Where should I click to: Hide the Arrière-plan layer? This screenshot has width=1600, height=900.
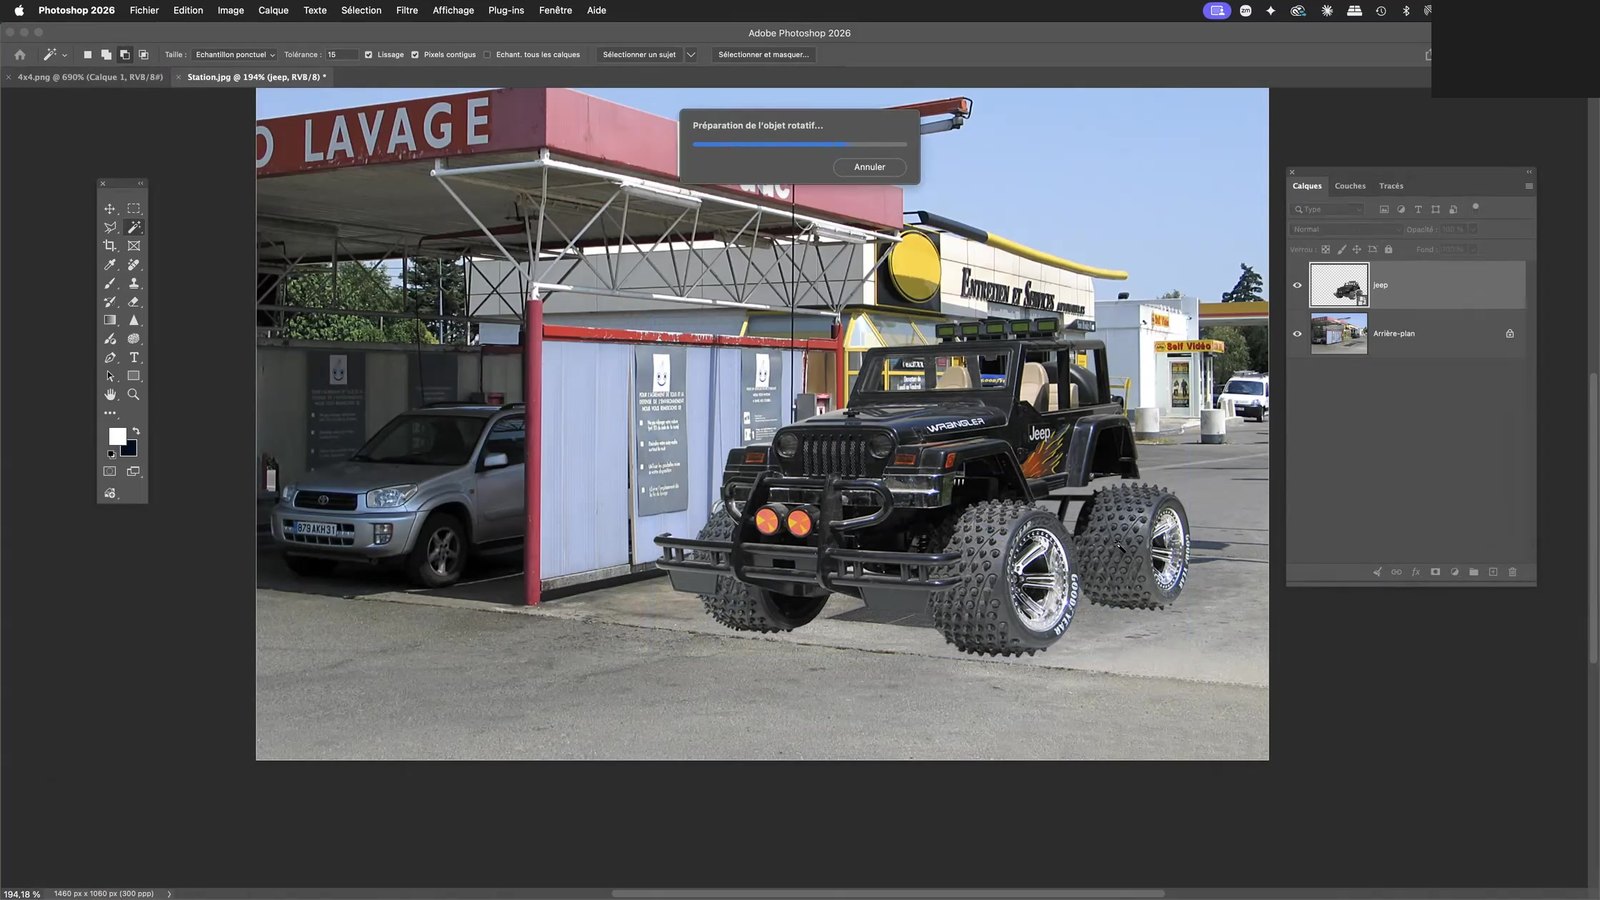pos(1298,334)
